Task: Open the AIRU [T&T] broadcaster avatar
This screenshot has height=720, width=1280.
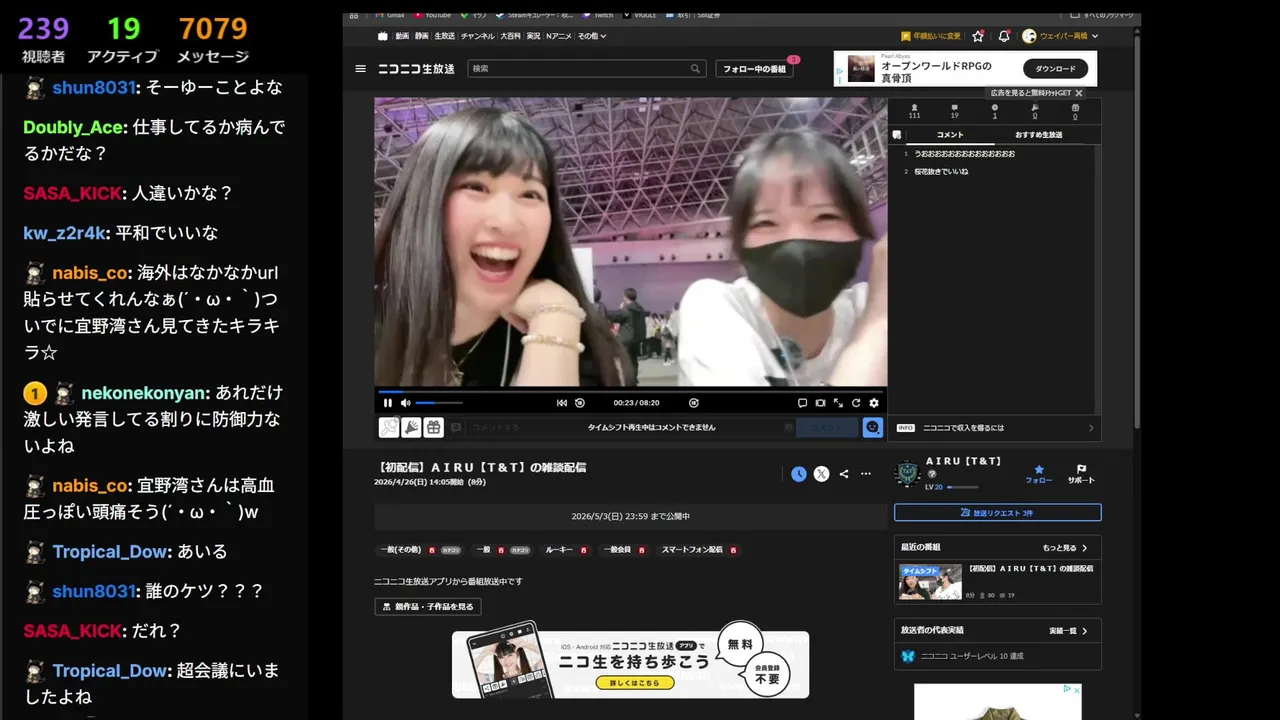Action: 907,474
